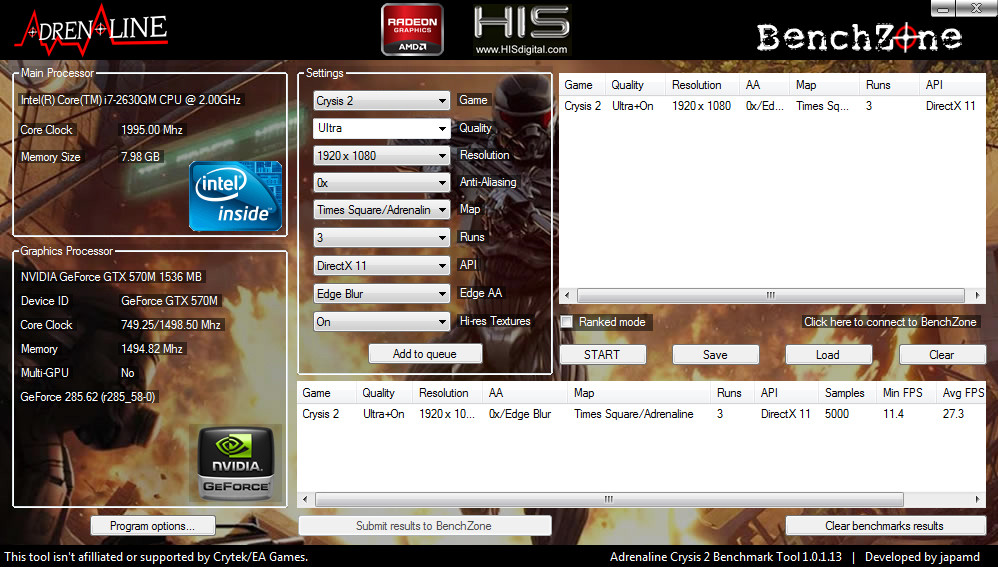Click the NVIDIA GeForce badge
The height and width of the screenshot is (567, 998).
236,463
